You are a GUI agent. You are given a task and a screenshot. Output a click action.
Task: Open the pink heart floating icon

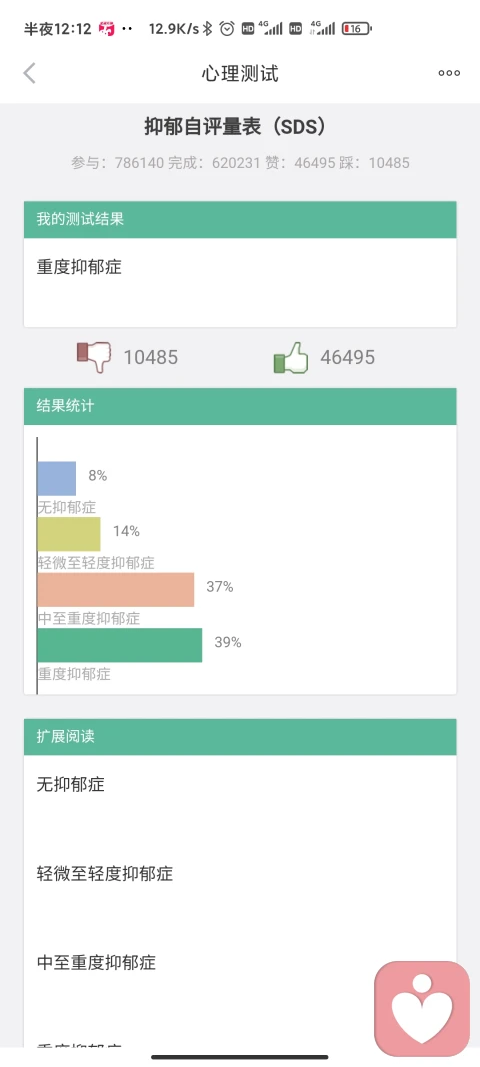pos(422,1008)
